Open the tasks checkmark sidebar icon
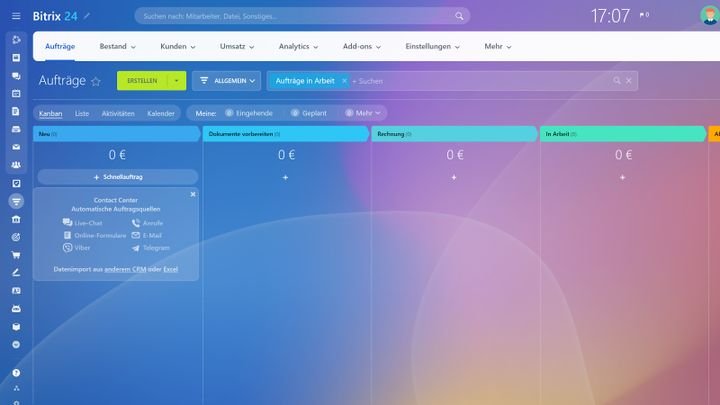This screenshot has width=720, height=405. (16, 184)
